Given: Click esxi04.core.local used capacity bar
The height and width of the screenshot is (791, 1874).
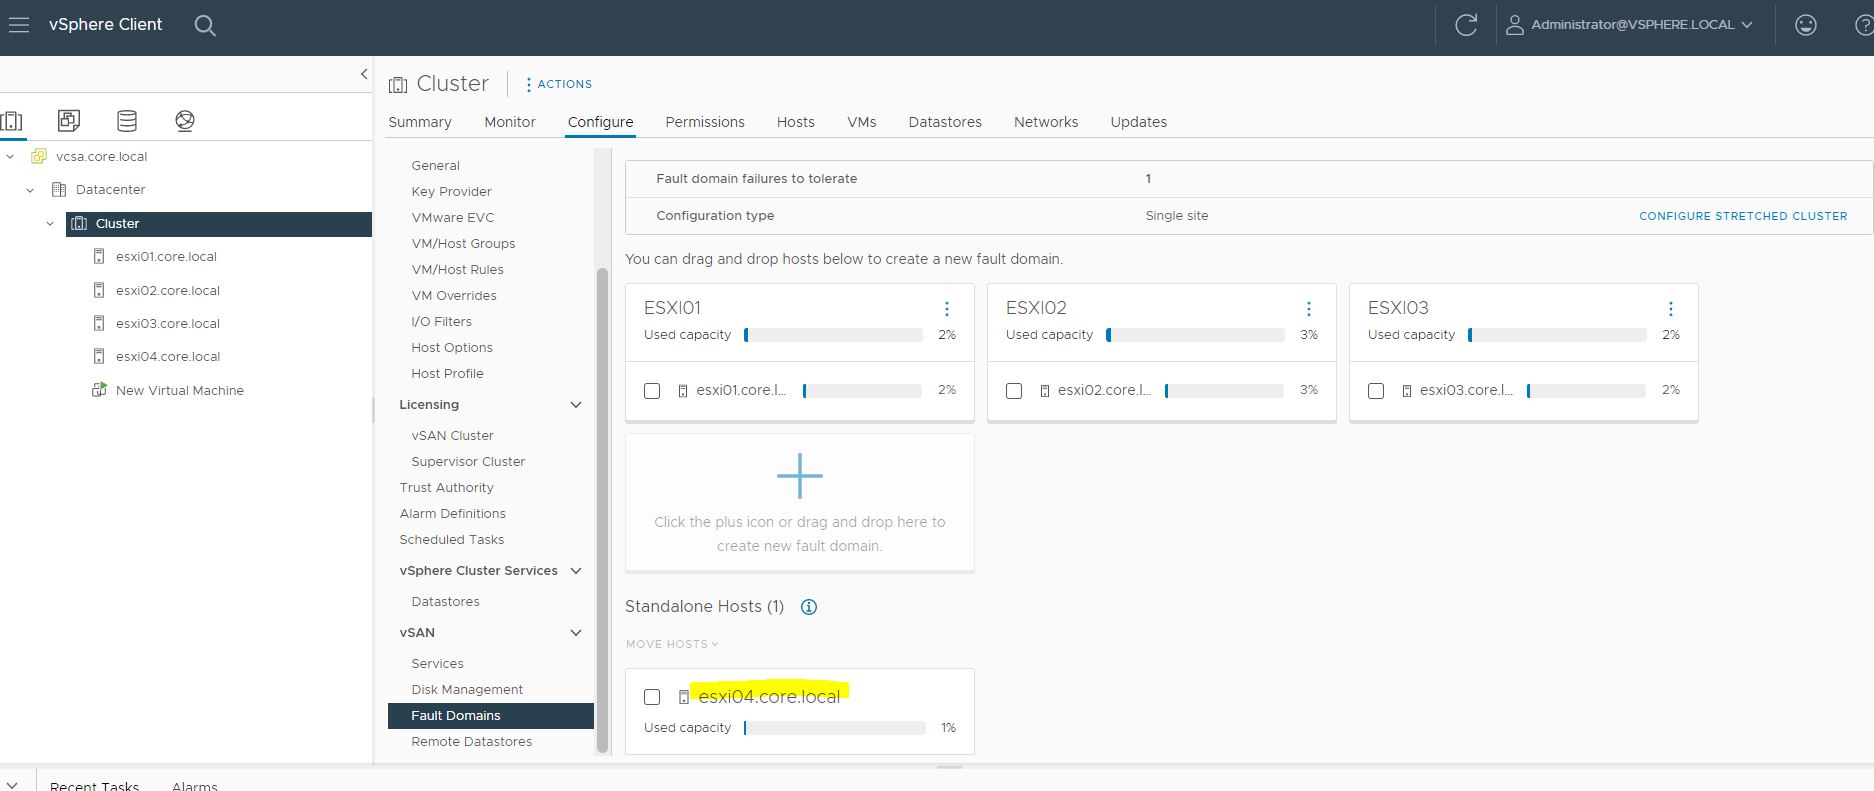Looking at the screenshot, I should coord(835,729).
